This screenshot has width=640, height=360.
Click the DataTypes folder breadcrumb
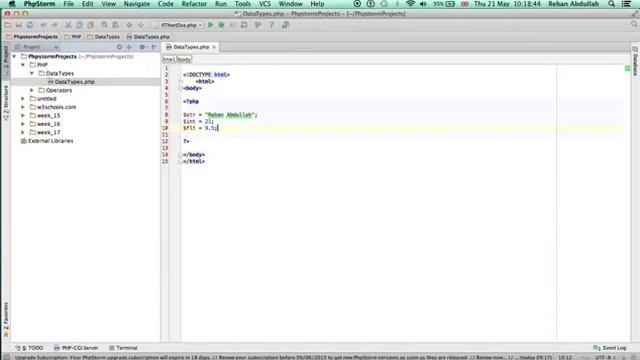point(104,37)
